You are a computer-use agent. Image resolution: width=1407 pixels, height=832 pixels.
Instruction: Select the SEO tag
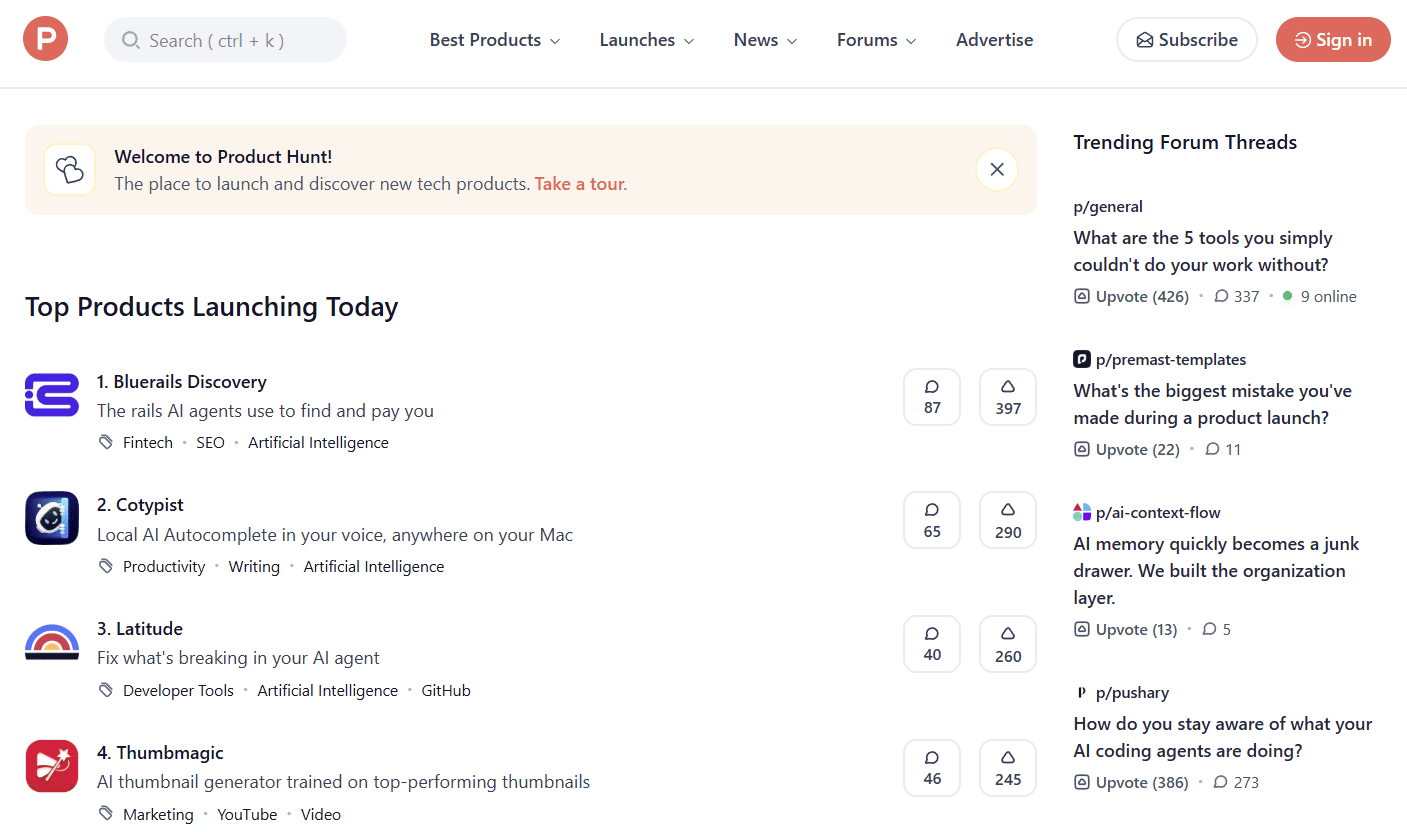(210, 442)
